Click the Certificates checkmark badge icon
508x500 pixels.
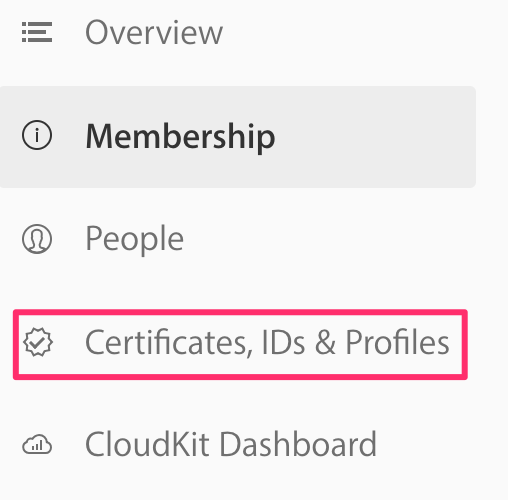38,342
